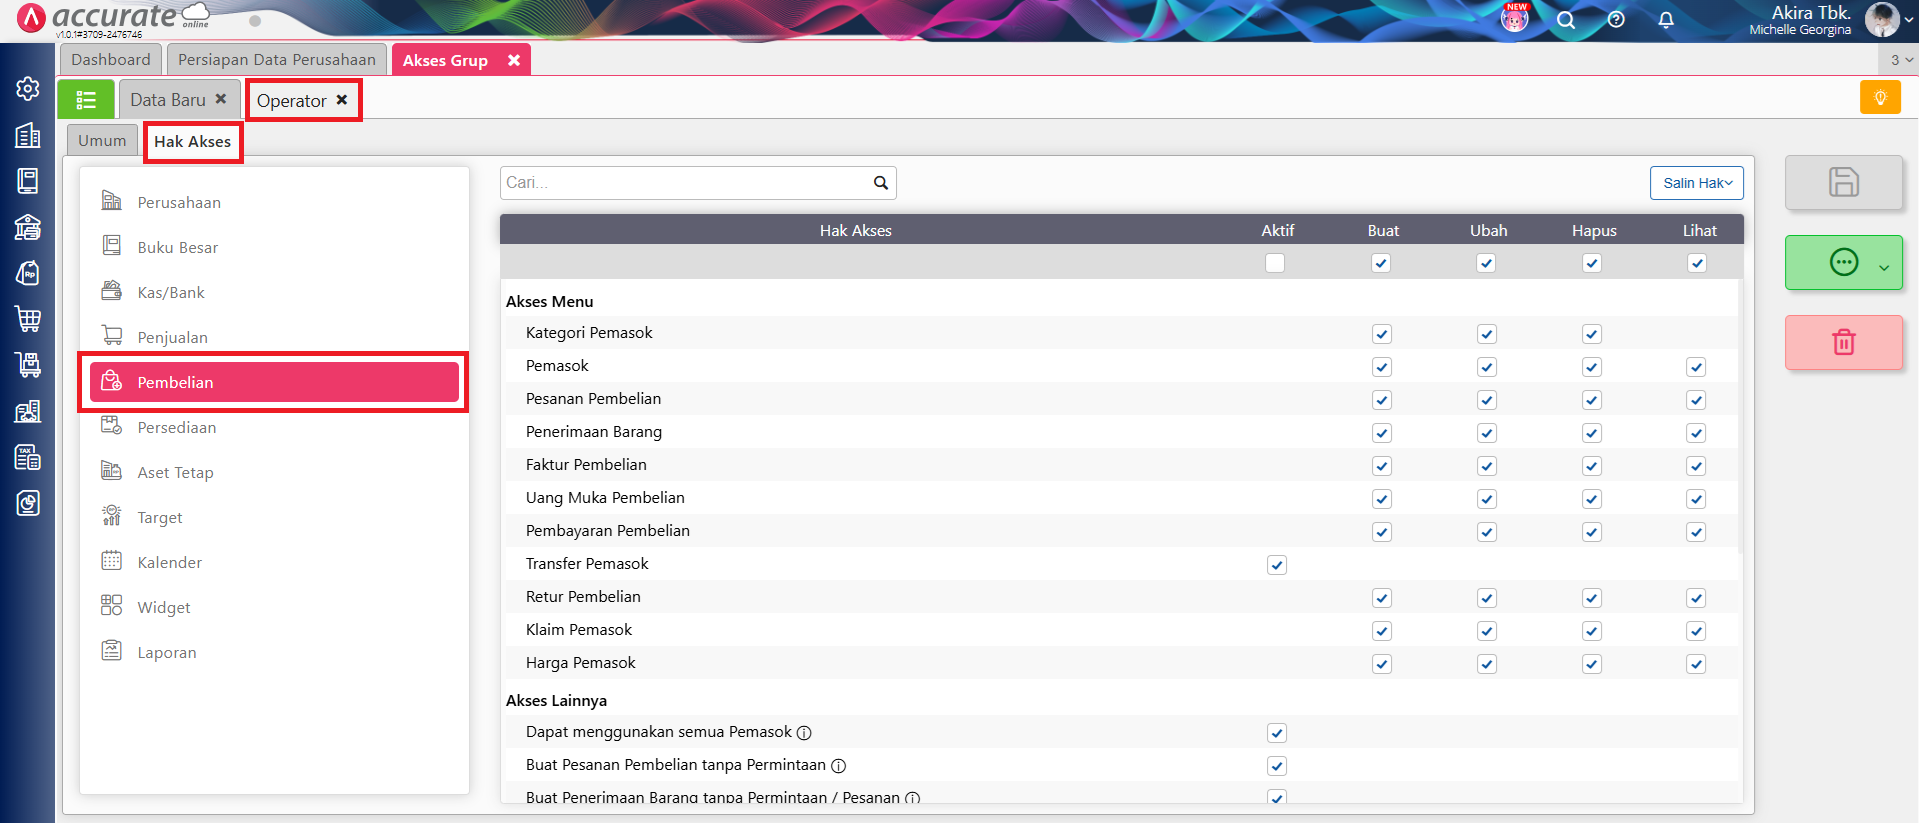Toggle the Aktif checkbox for Transfer Pemasok

(x=1277, y=565)
